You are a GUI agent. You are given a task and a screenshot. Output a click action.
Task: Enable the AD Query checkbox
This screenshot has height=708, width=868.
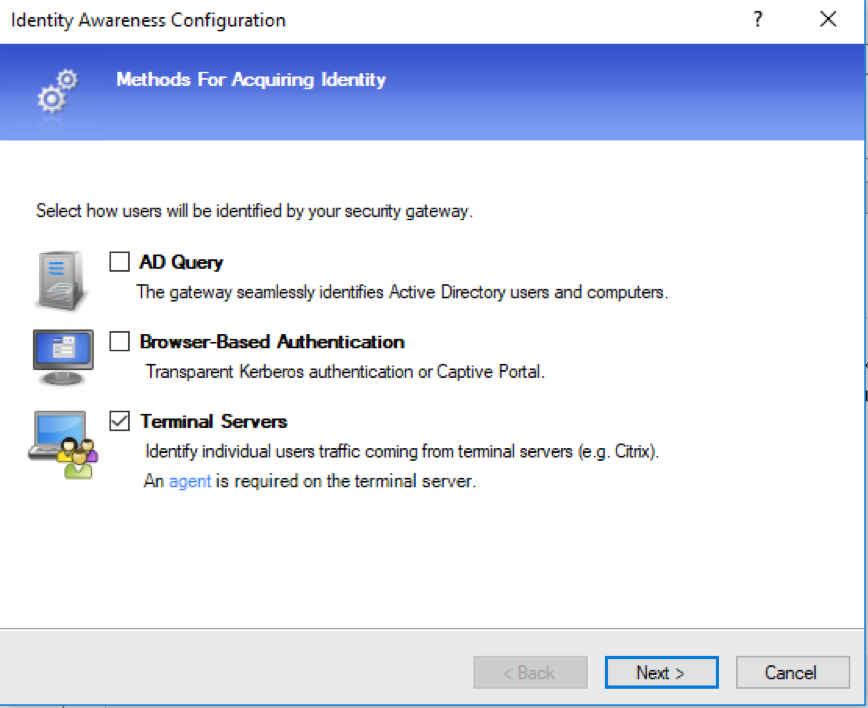coord(120,262)
